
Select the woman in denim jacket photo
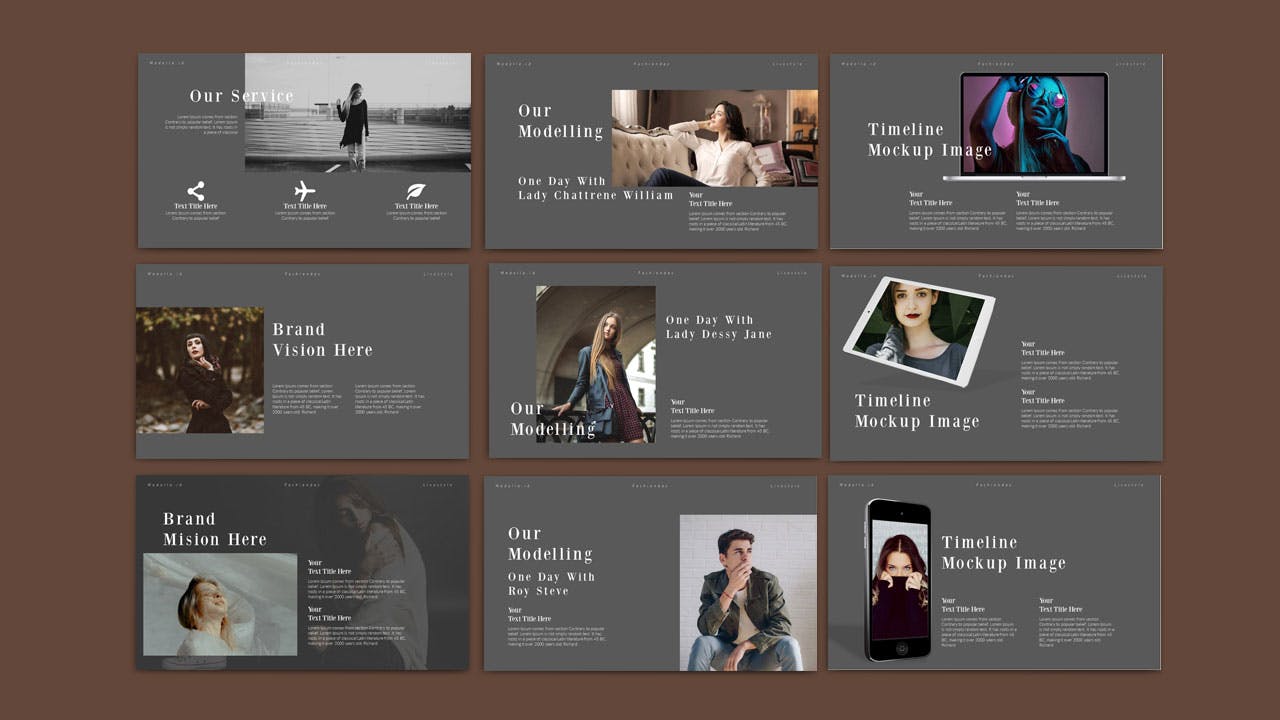coord(596,364)
